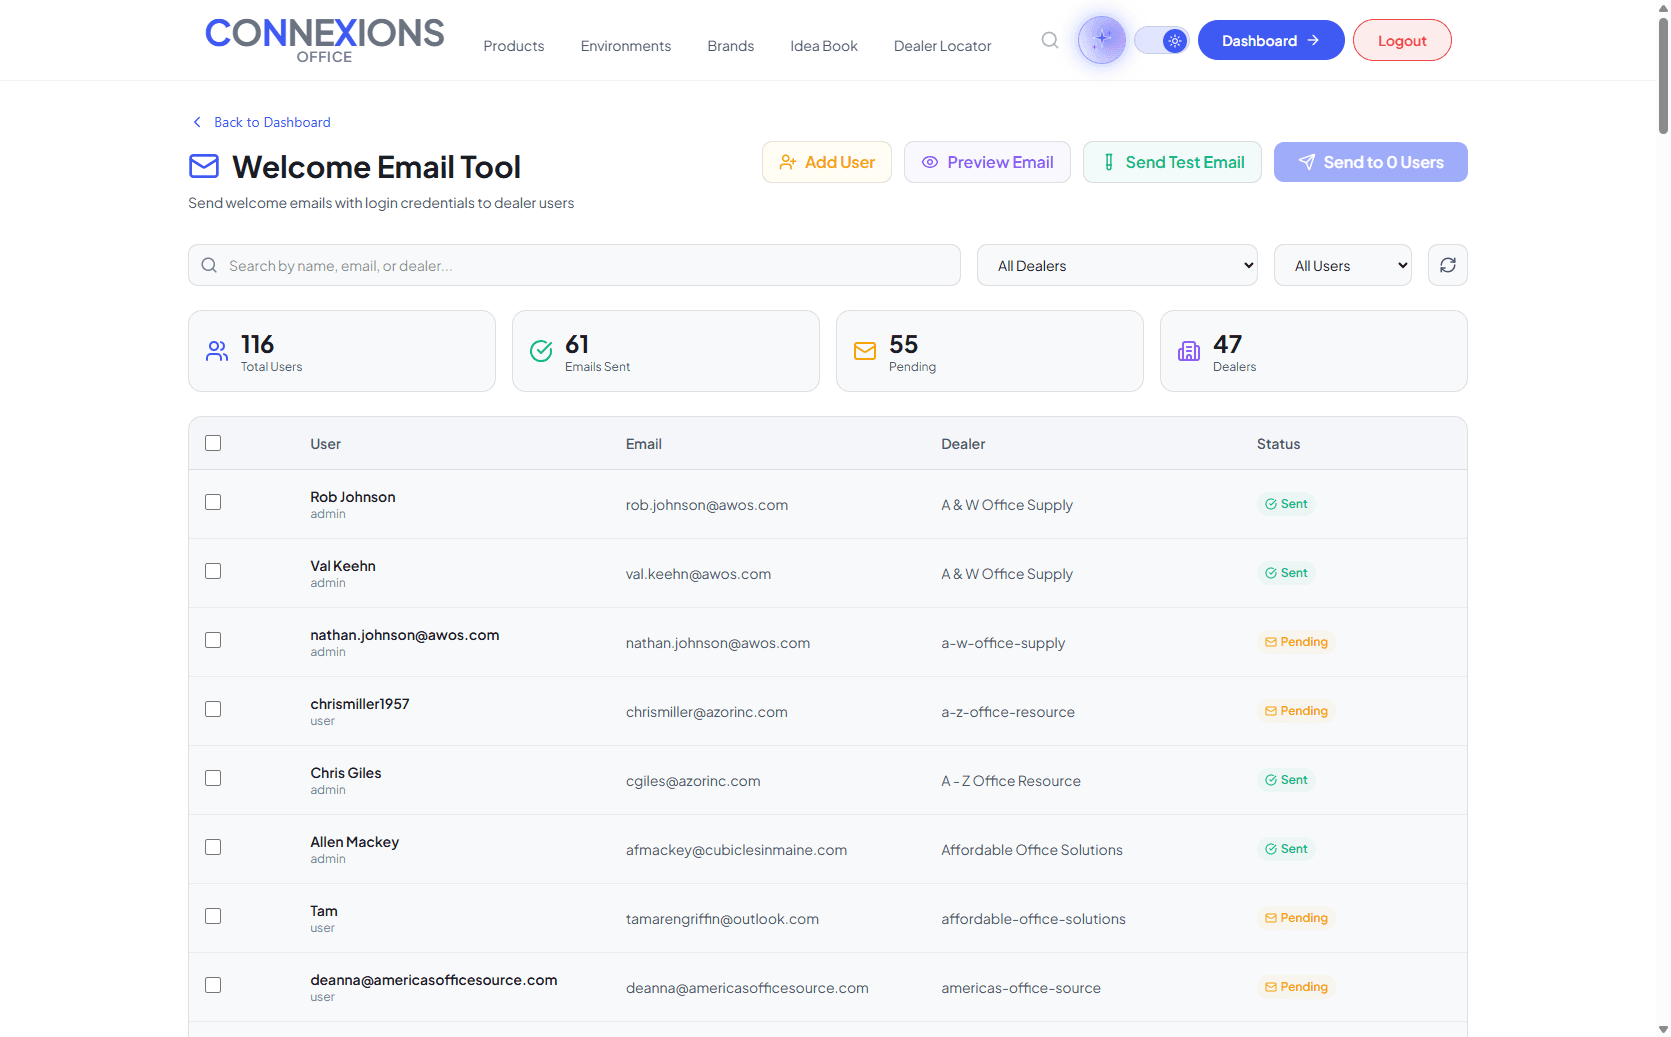Click the building icon on the Dealers card
Image resolution: width=1671 pixels, height=1037 pixels.
[1188, 351]
